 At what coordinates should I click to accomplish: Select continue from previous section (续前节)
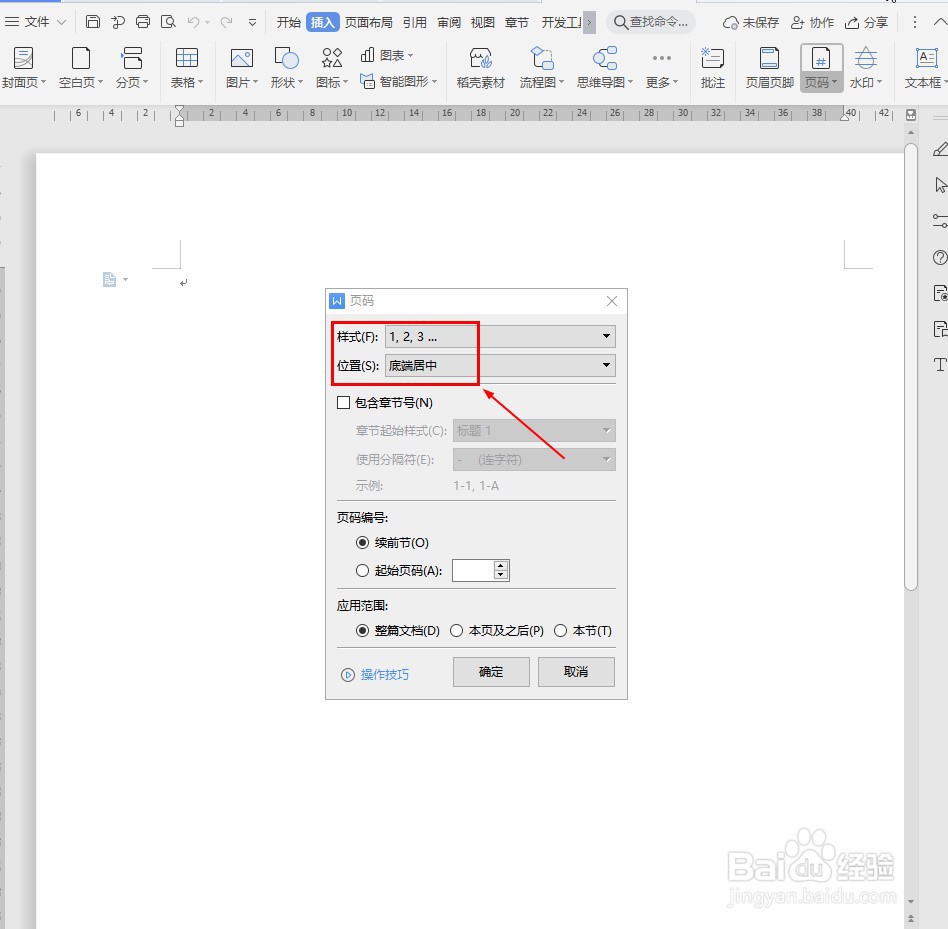click(x=362, y=543)
